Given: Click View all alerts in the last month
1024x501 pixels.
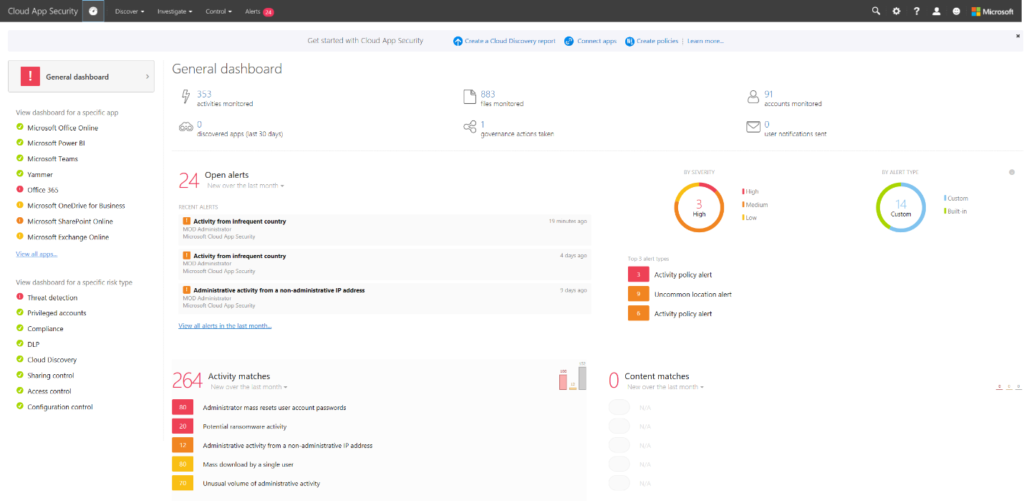Looking at the screenshot, I should (x=224, y=325).
